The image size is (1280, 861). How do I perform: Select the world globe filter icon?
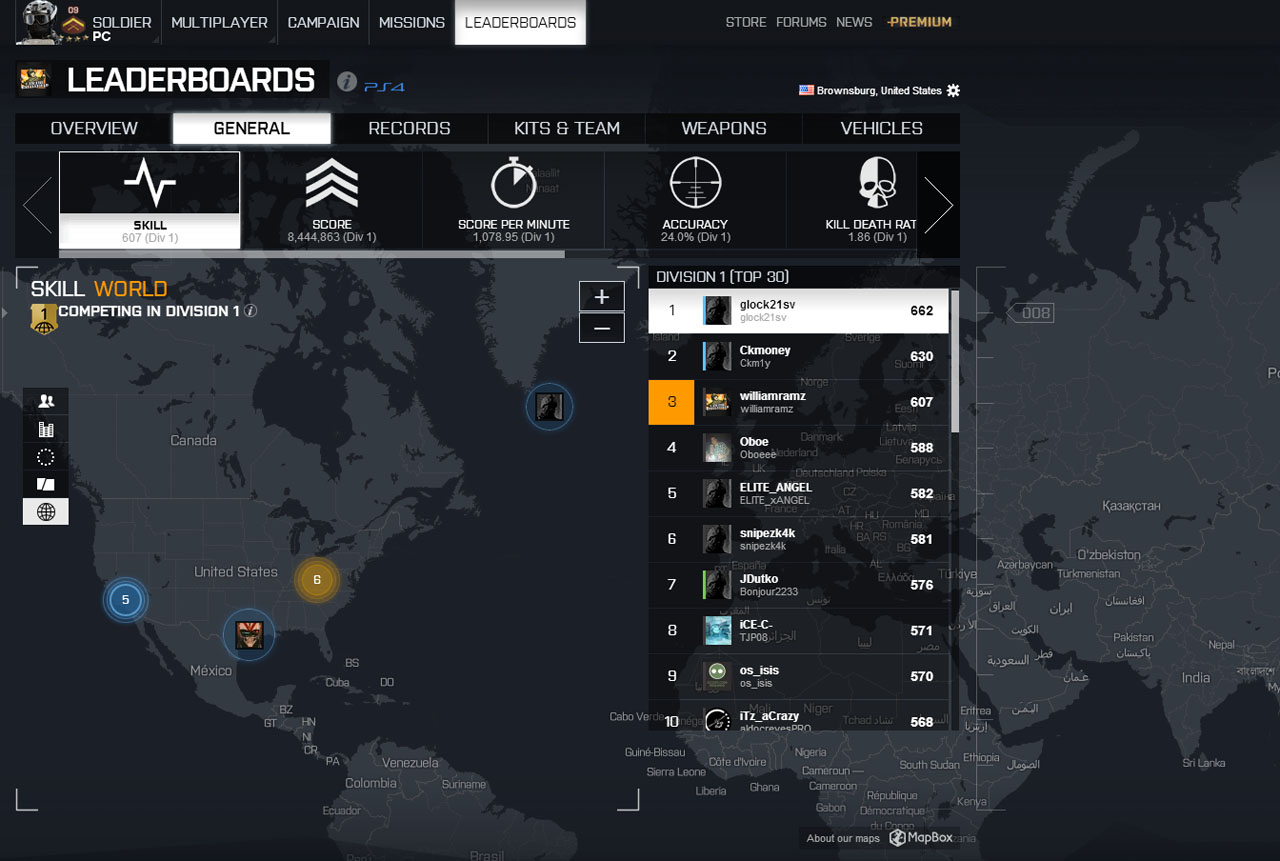click(x=46, y=512)
